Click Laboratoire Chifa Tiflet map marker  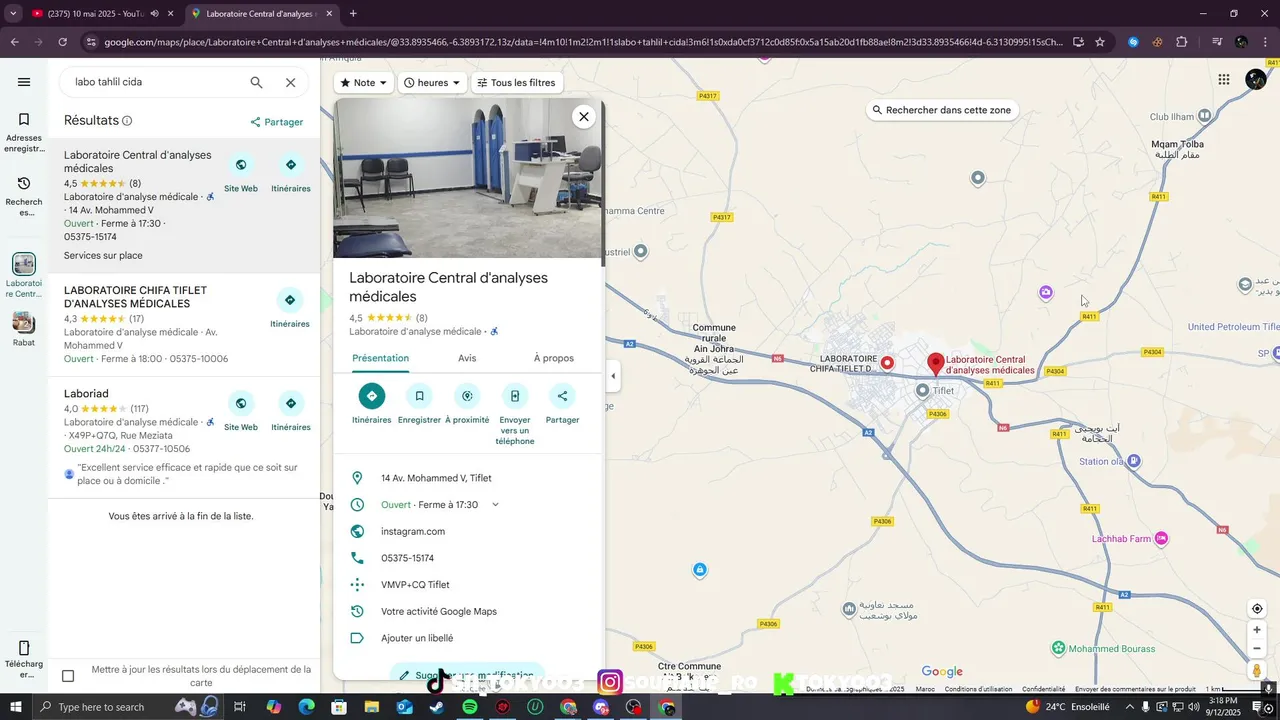click(887, 363)
